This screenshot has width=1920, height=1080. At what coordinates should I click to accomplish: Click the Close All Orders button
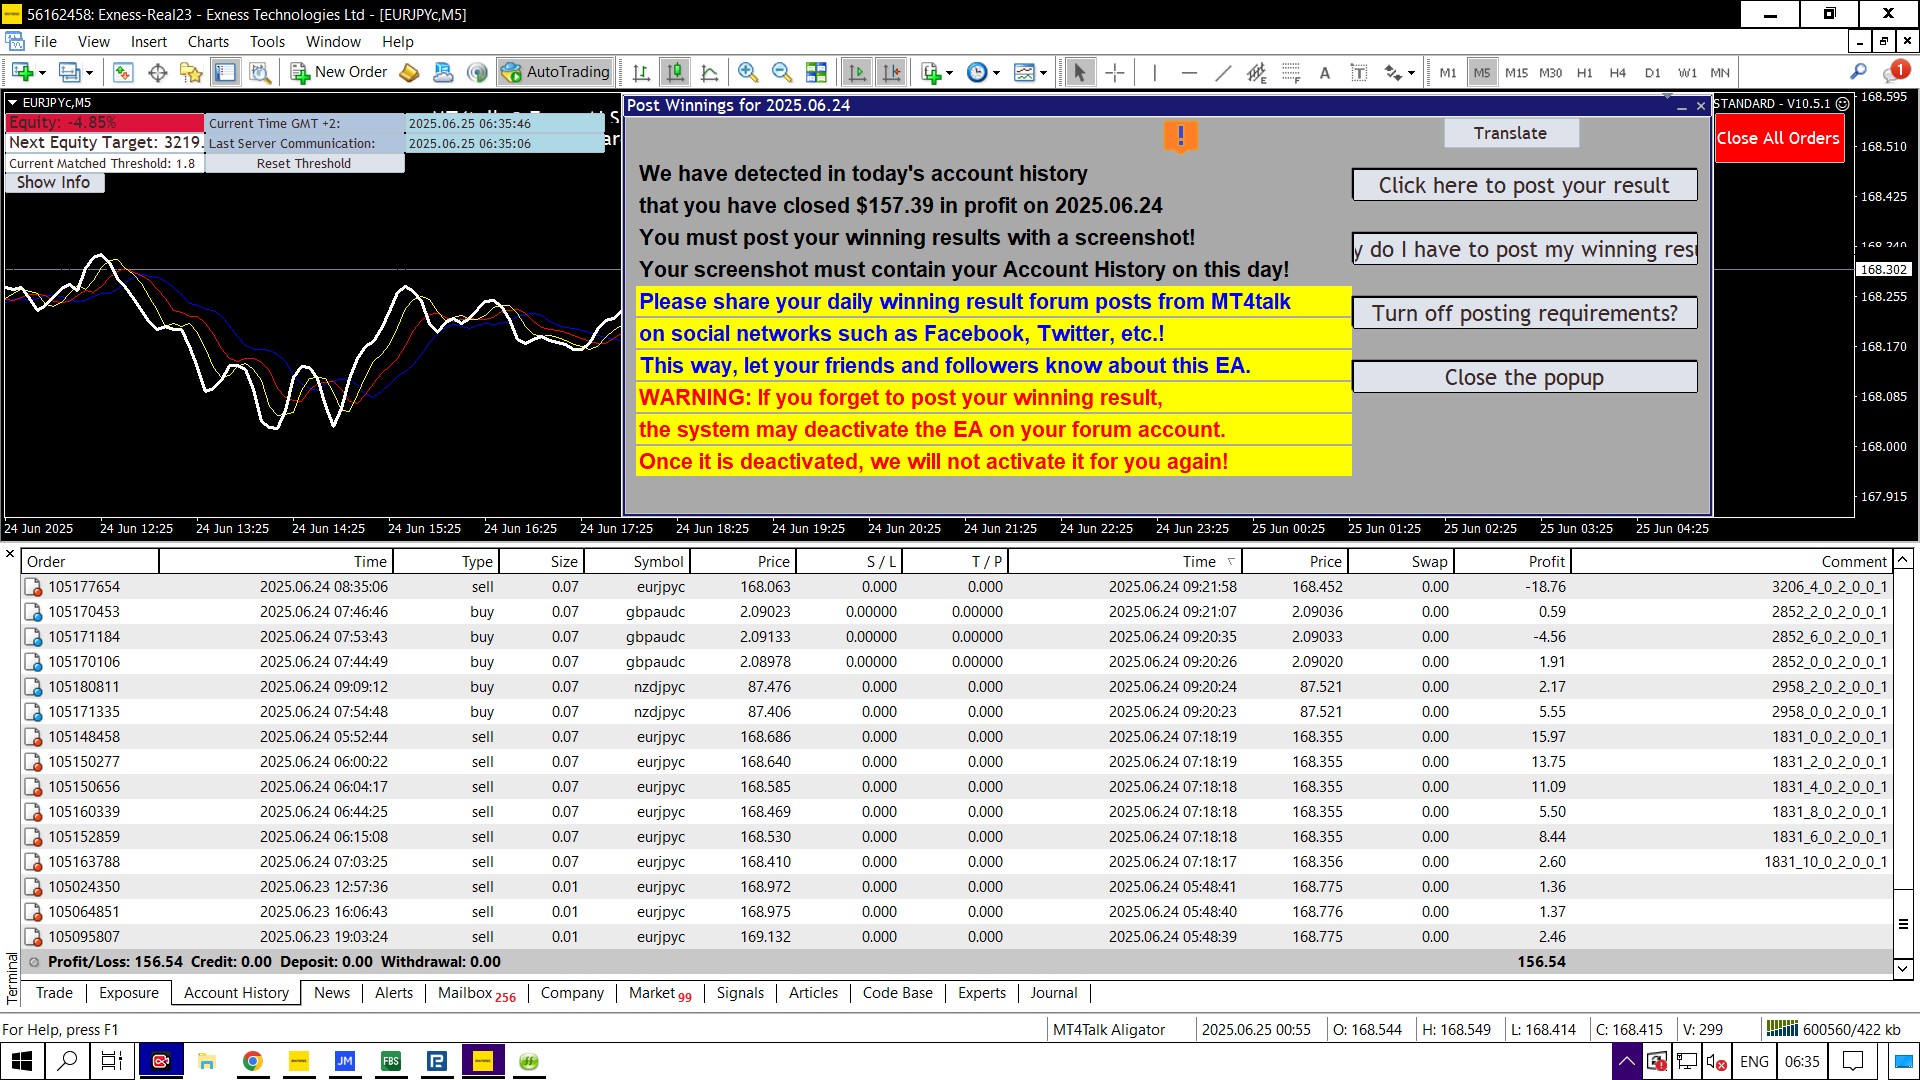click(x=1778, y=139)
